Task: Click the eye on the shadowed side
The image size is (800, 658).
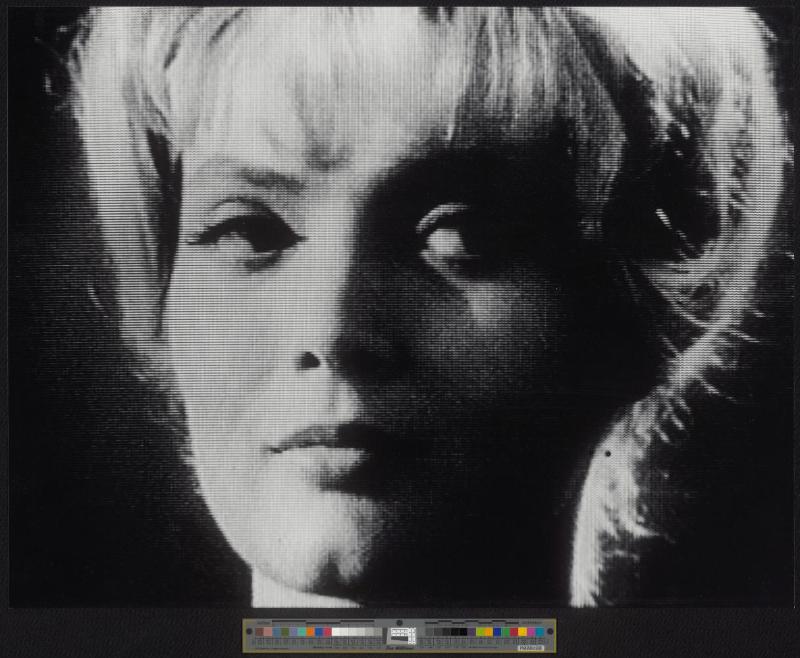Action: (x=444, y=238)
